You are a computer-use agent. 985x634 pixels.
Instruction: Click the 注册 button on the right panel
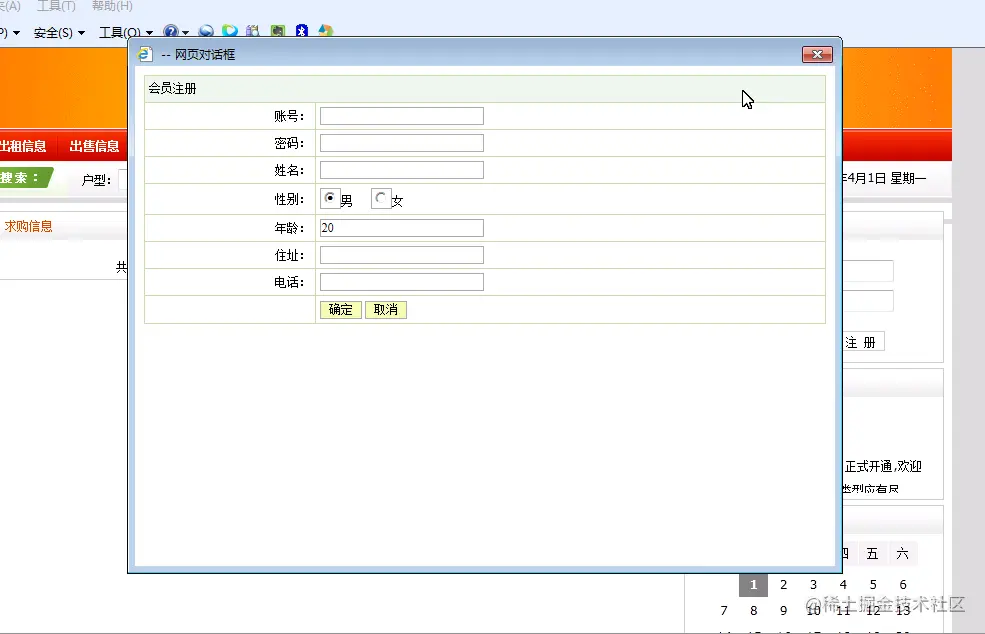[866, 341]
